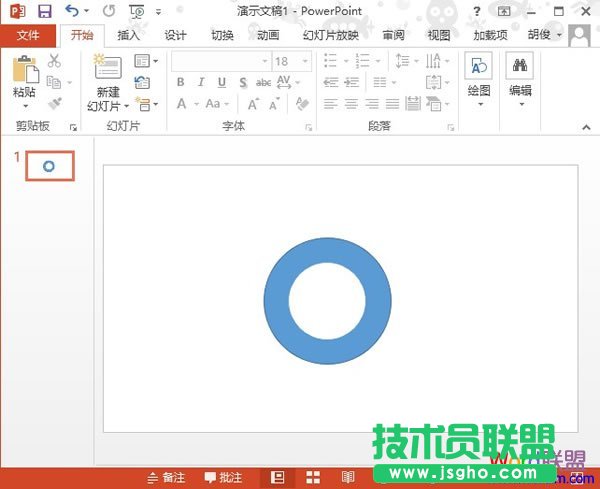The height and width of the screenshot is (489, 600).
Task: Click the numbered list icon
Action: pyautogui.click(x=362, y=60)
